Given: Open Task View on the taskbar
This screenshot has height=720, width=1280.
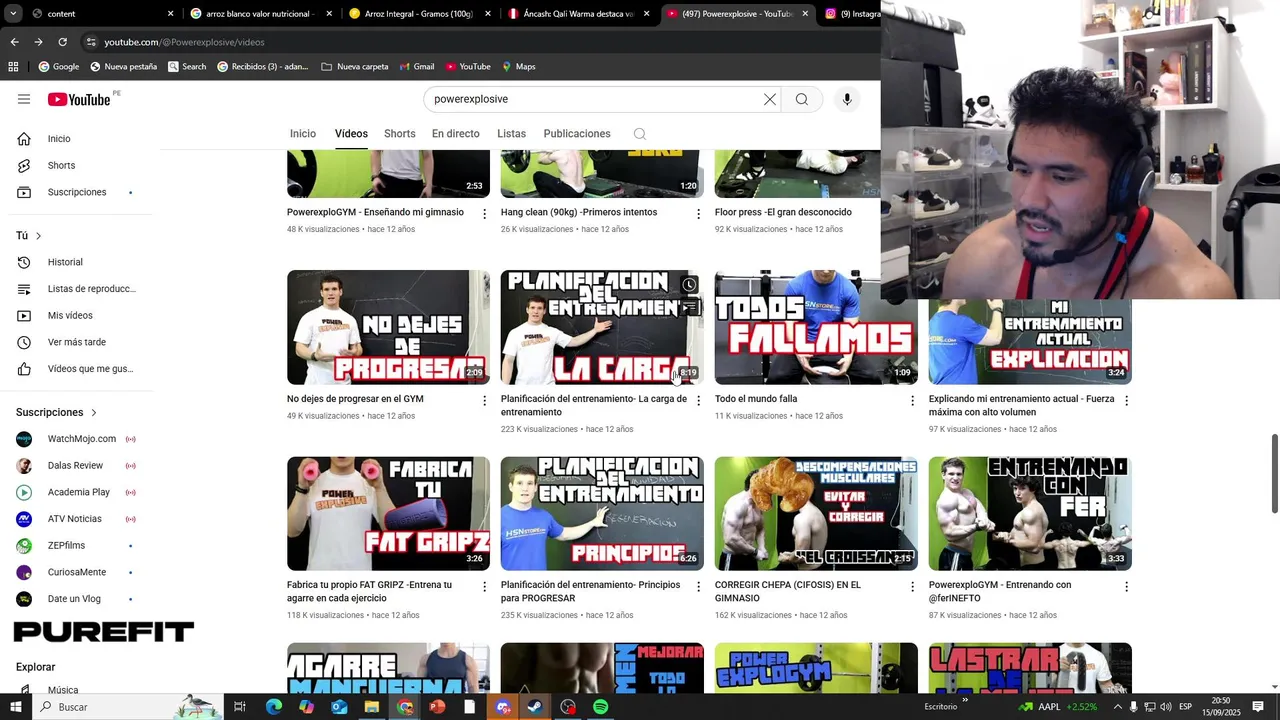Looking at the screenshot, I should tap(240, 707).
